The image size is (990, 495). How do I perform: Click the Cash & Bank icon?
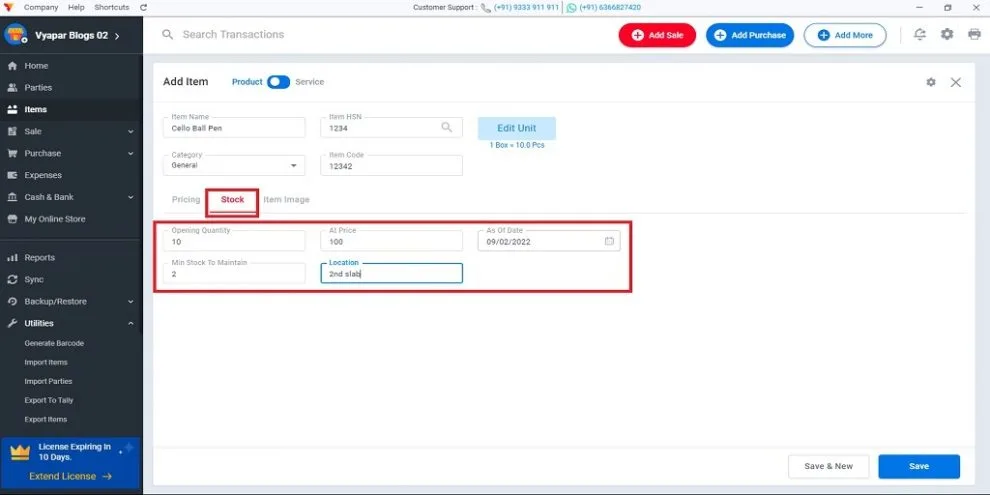pos(12,197)
